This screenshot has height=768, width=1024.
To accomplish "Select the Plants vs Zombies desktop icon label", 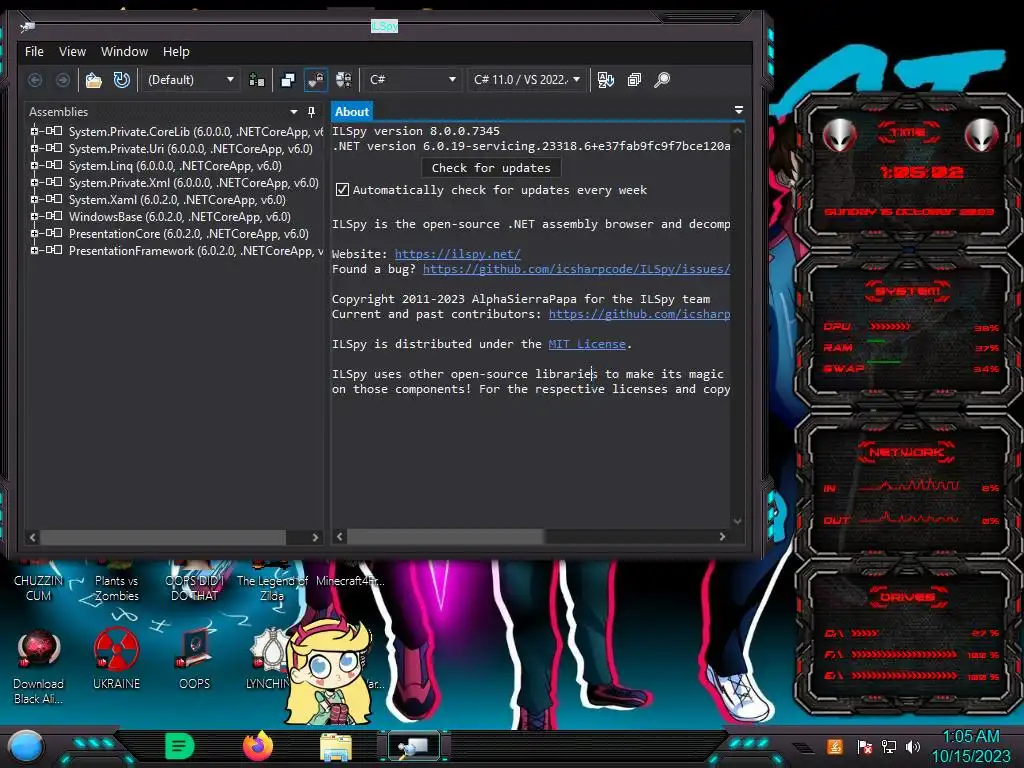I will coord(117,588).
